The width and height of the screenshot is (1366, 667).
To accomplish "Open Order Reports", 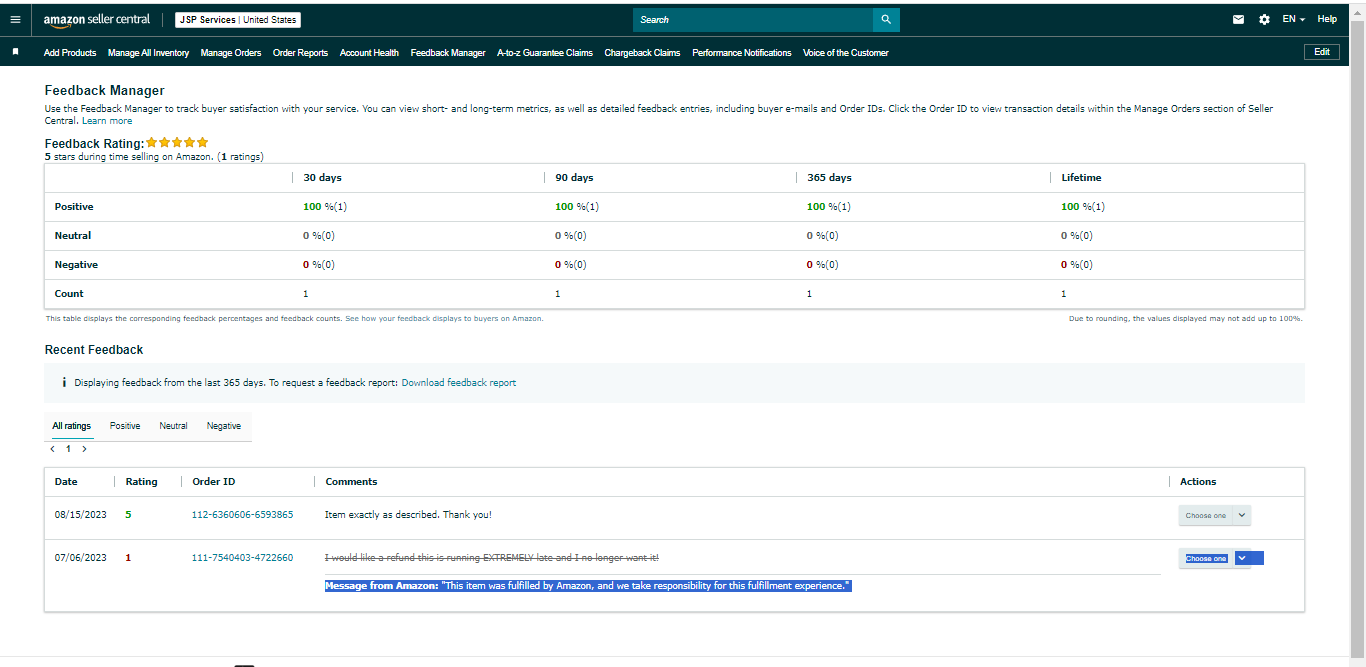I will click(300, 53).
